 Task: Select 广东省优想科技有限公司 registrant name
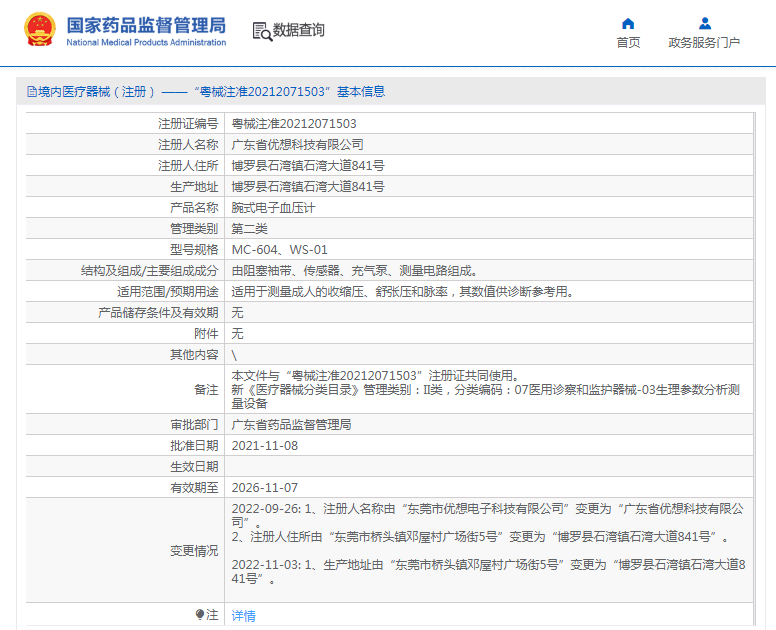coord(297,145)
